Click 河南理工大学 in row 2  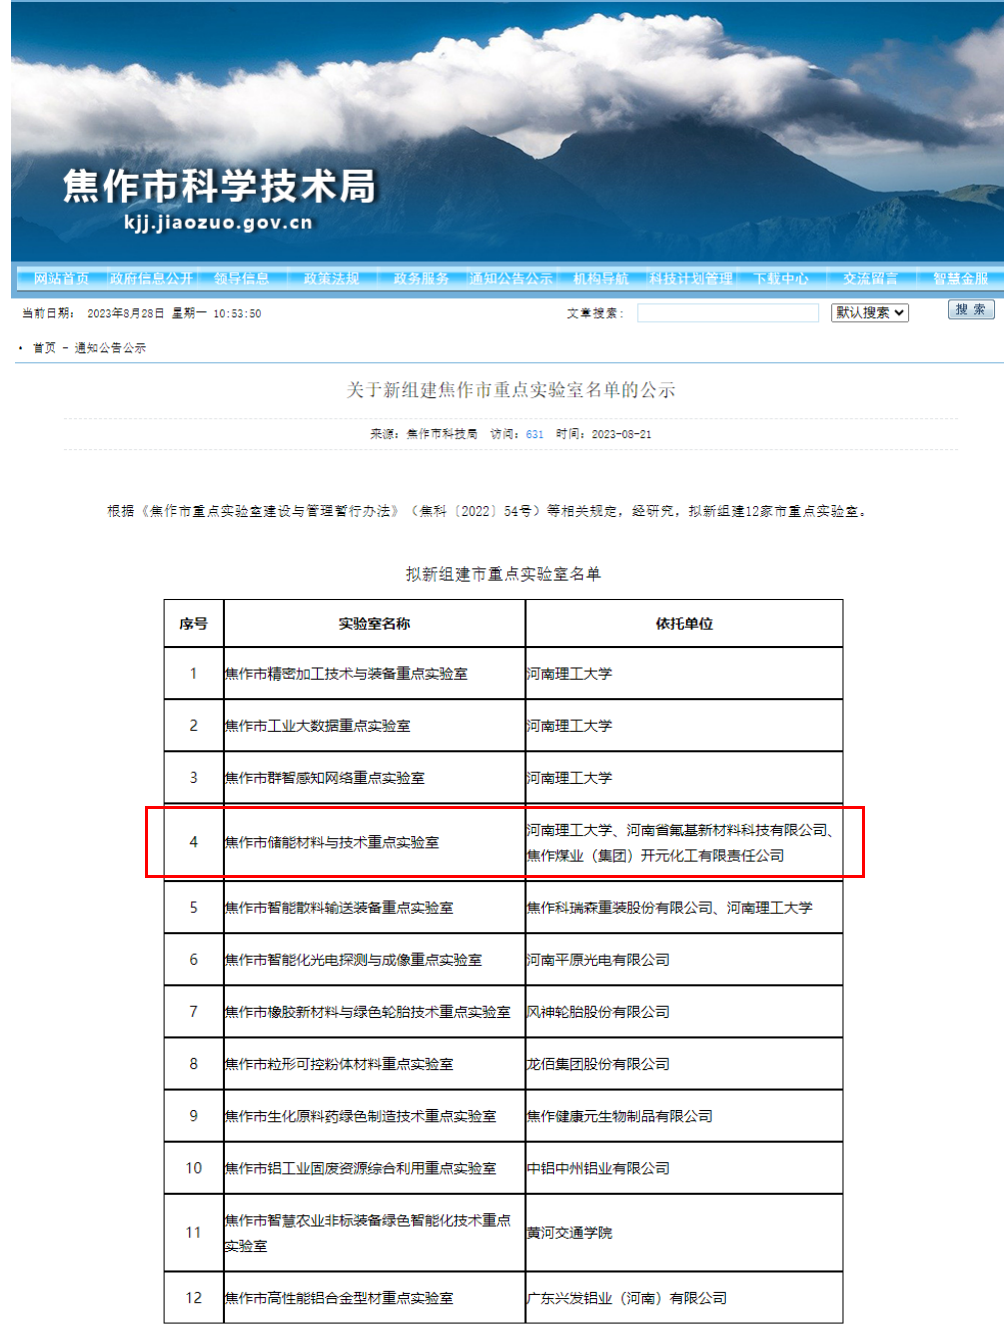(569, 726)
